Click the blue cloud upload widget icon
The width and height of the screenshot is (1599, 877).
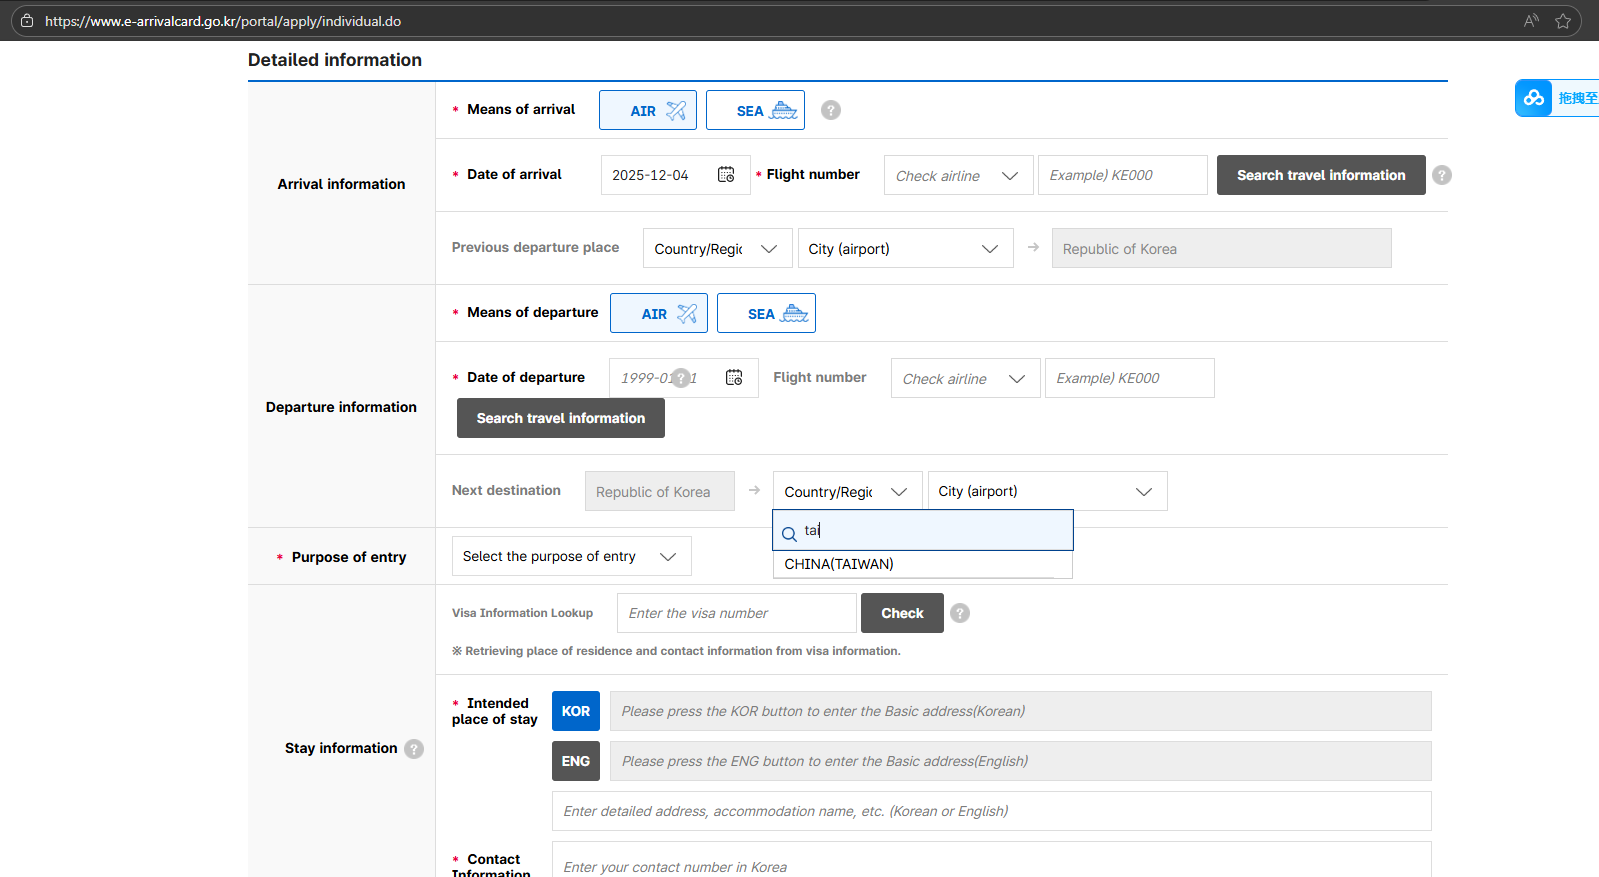tap(1534, 98)
